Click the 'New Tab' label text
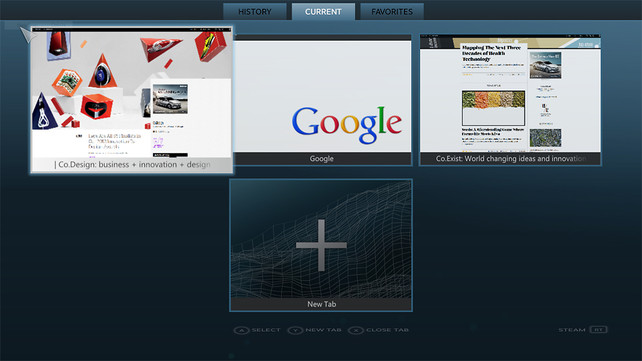The height and width of the screenshot is (361, 642). pyautogui.click(x=321, y=304)
